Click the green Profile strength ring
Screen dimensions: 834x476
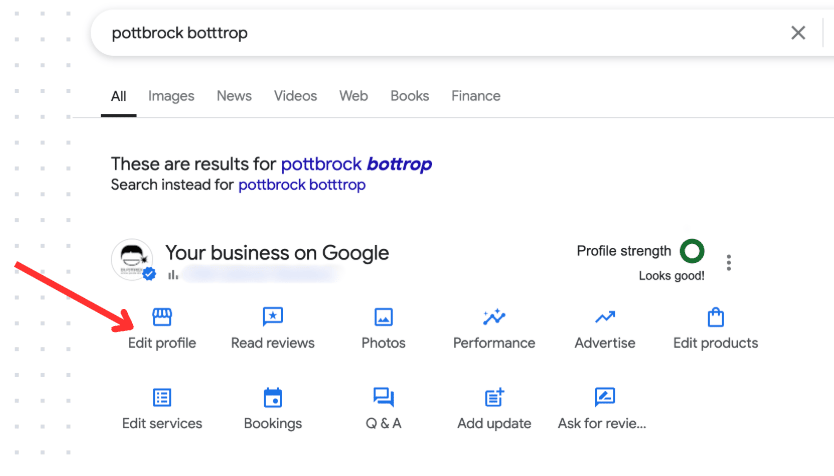[x=692, y=251]
